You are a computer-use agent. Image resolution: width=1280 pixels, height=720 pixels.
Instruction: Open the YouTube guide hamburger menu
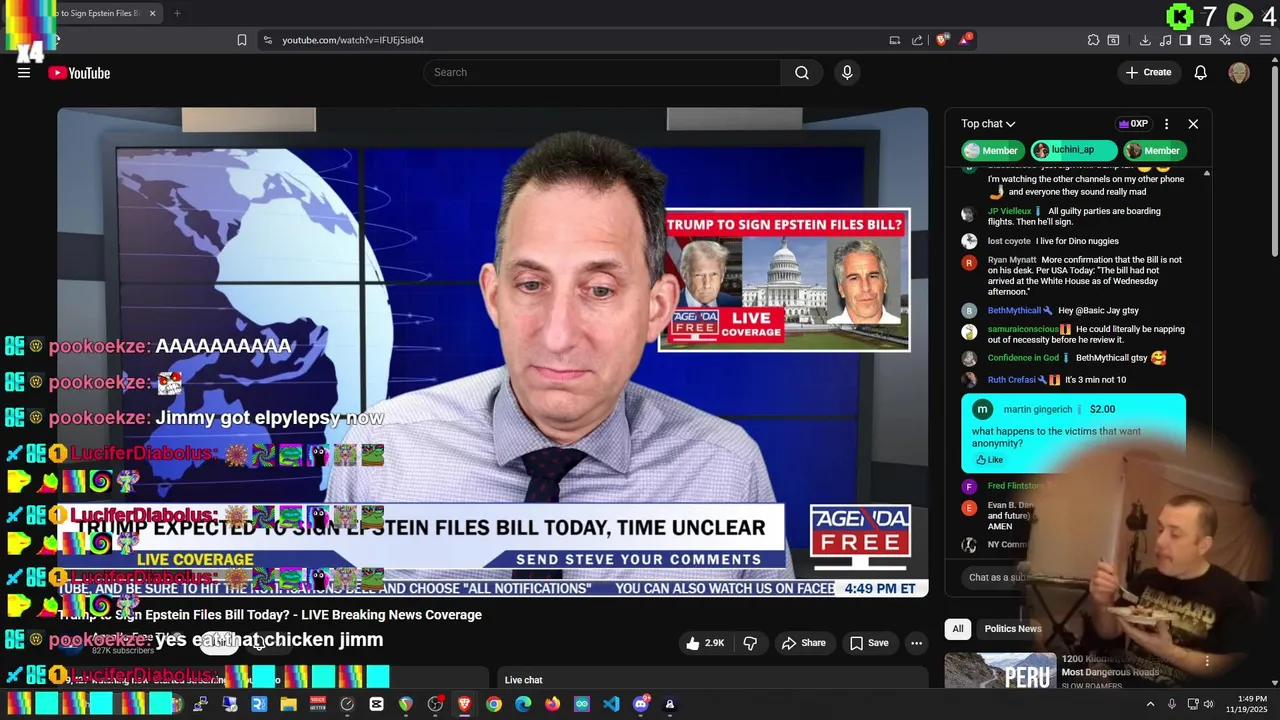(24, 72)
